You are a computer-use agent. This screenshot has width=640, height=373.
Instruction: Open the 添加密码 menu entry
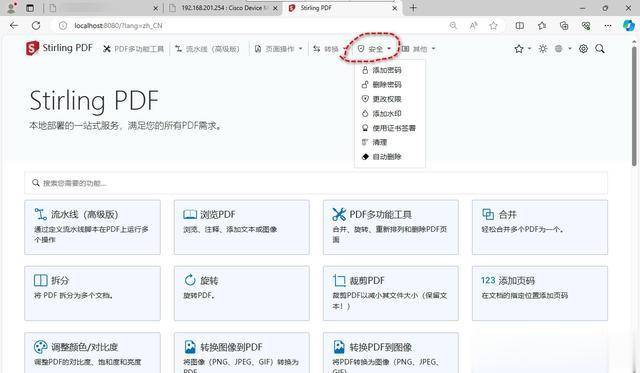click(382, 70)
